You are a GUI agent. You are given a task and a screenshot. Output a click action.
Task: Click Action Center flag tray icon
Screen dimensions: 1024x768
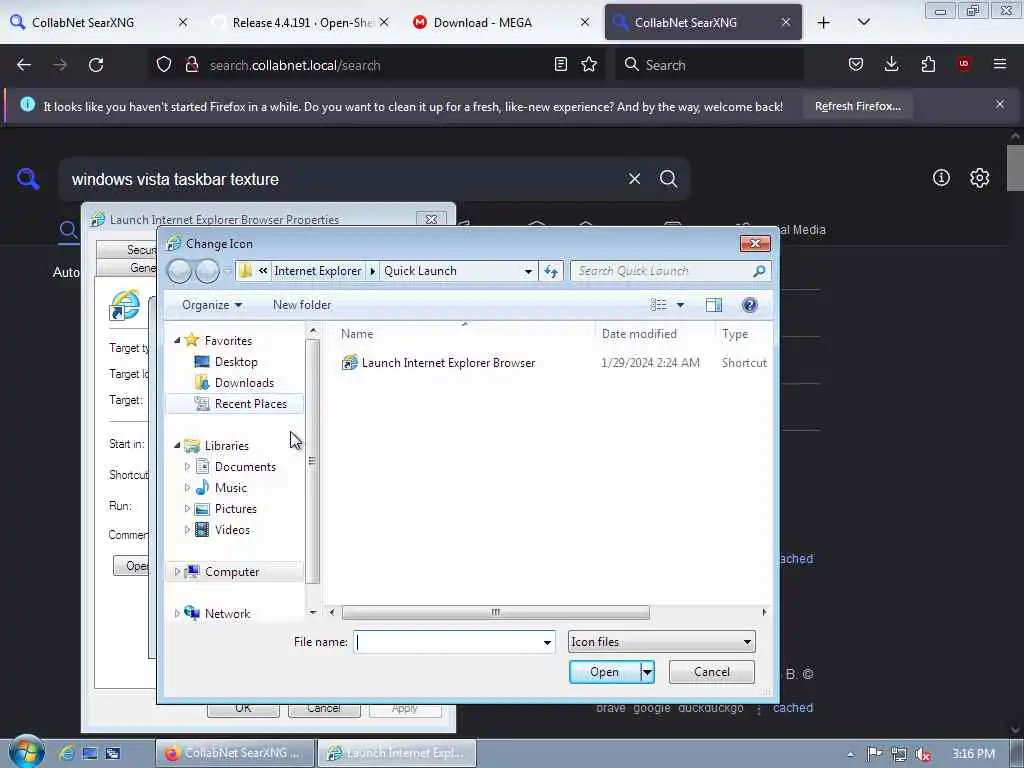[x=874, y=754]
